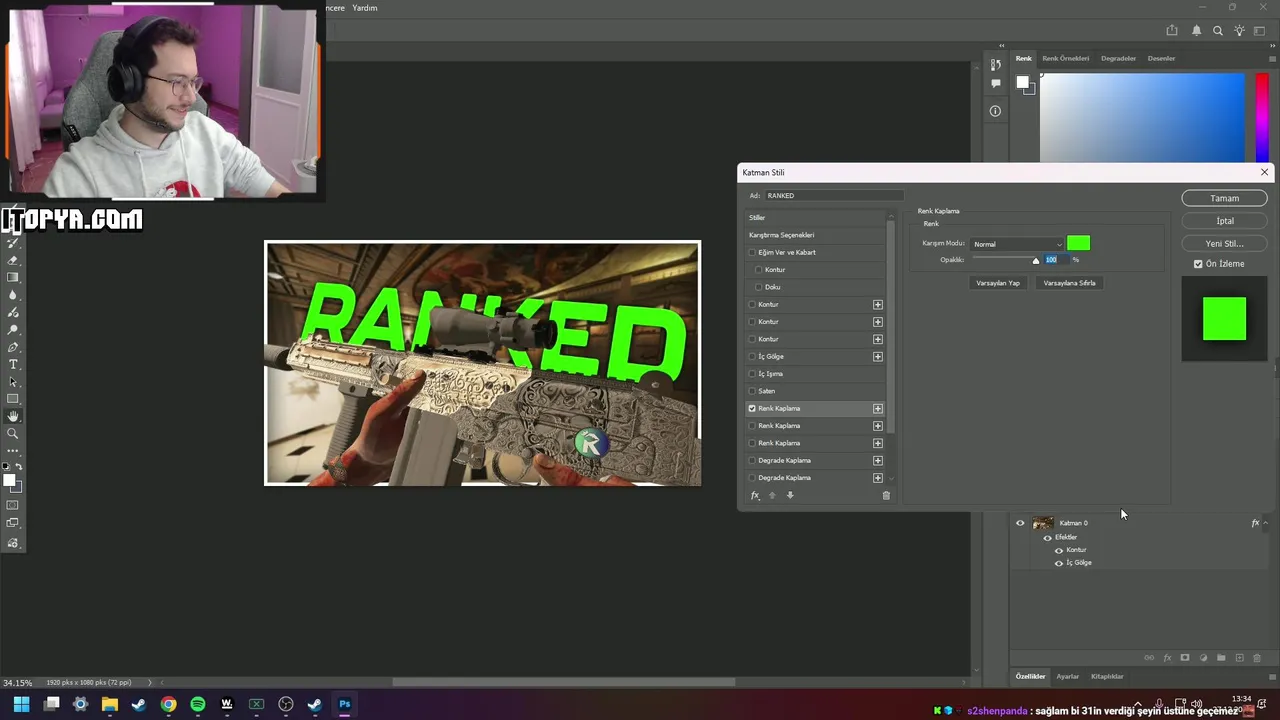
Task: Open Photoshop search magnifier icon
Action: (x=1218, y=31)
